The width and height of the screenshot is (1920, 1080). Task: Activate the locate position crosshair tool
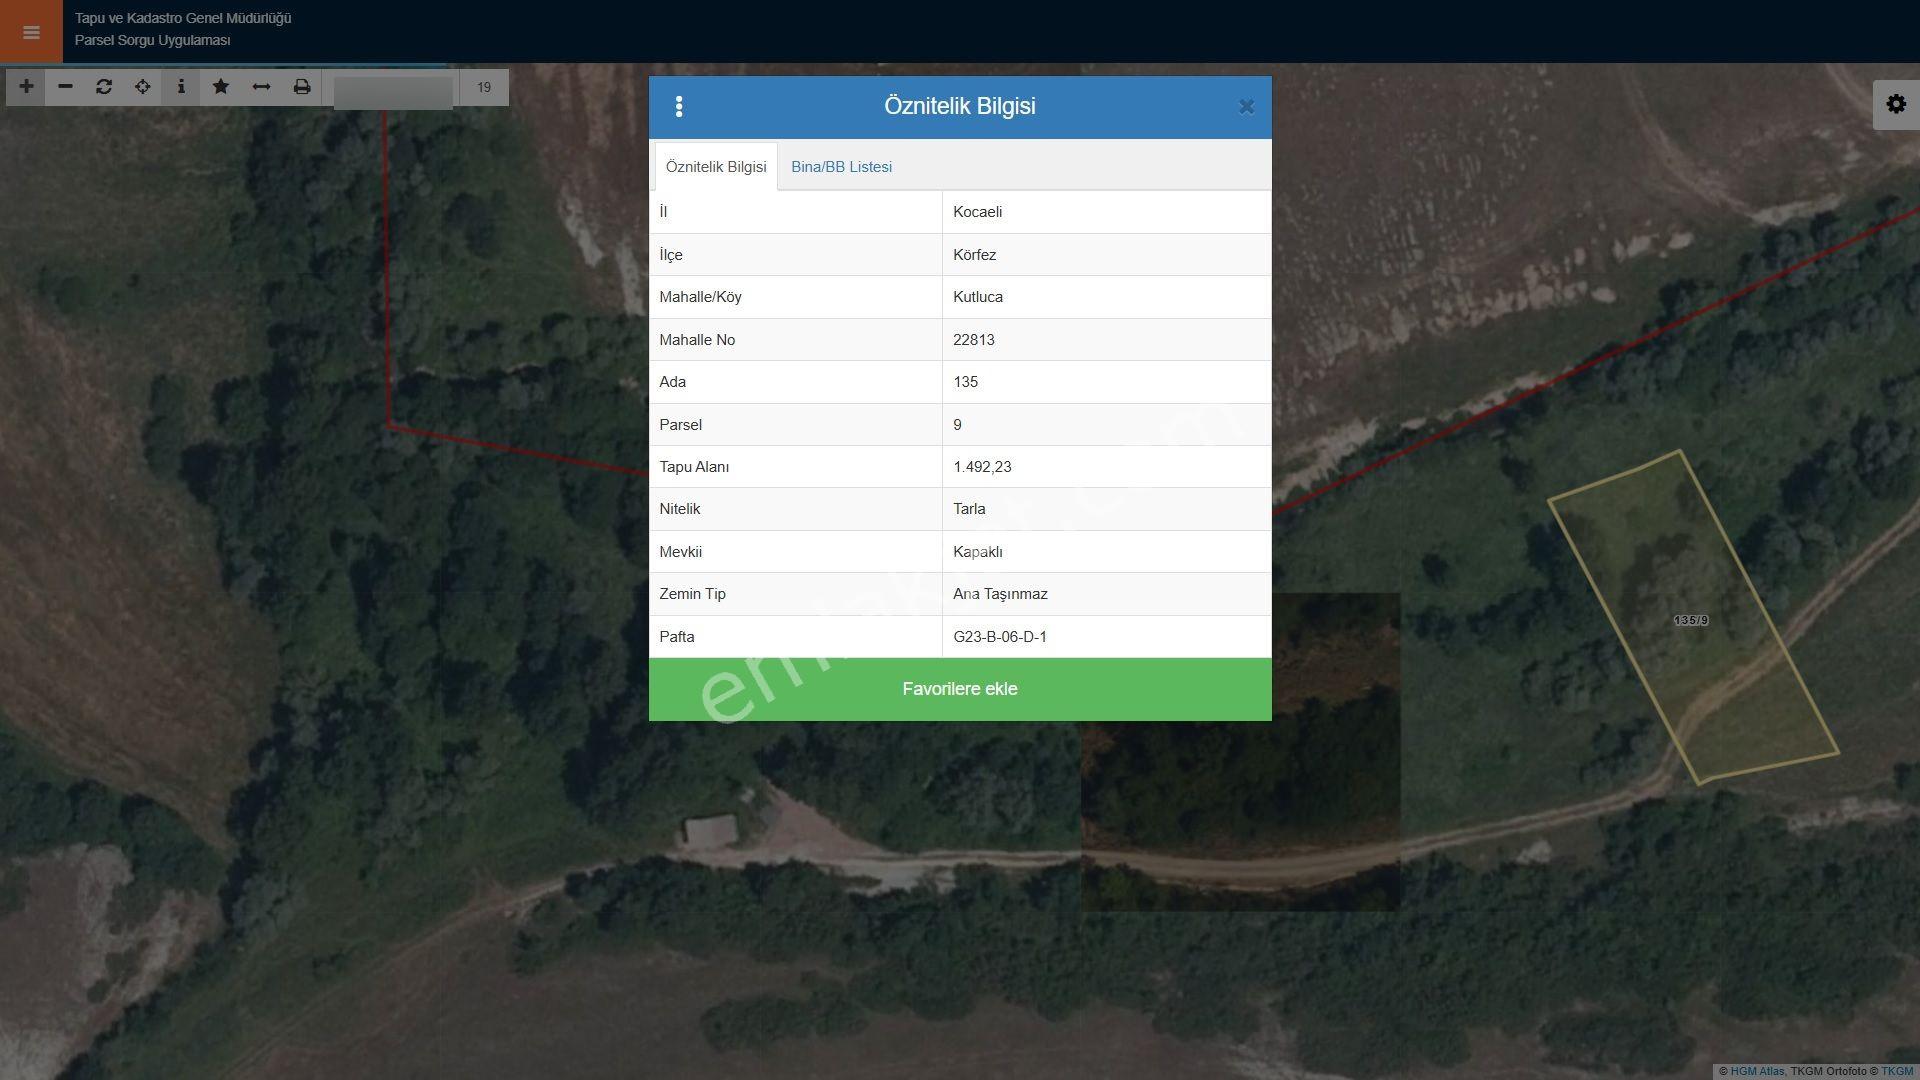[x=143, y=87]
